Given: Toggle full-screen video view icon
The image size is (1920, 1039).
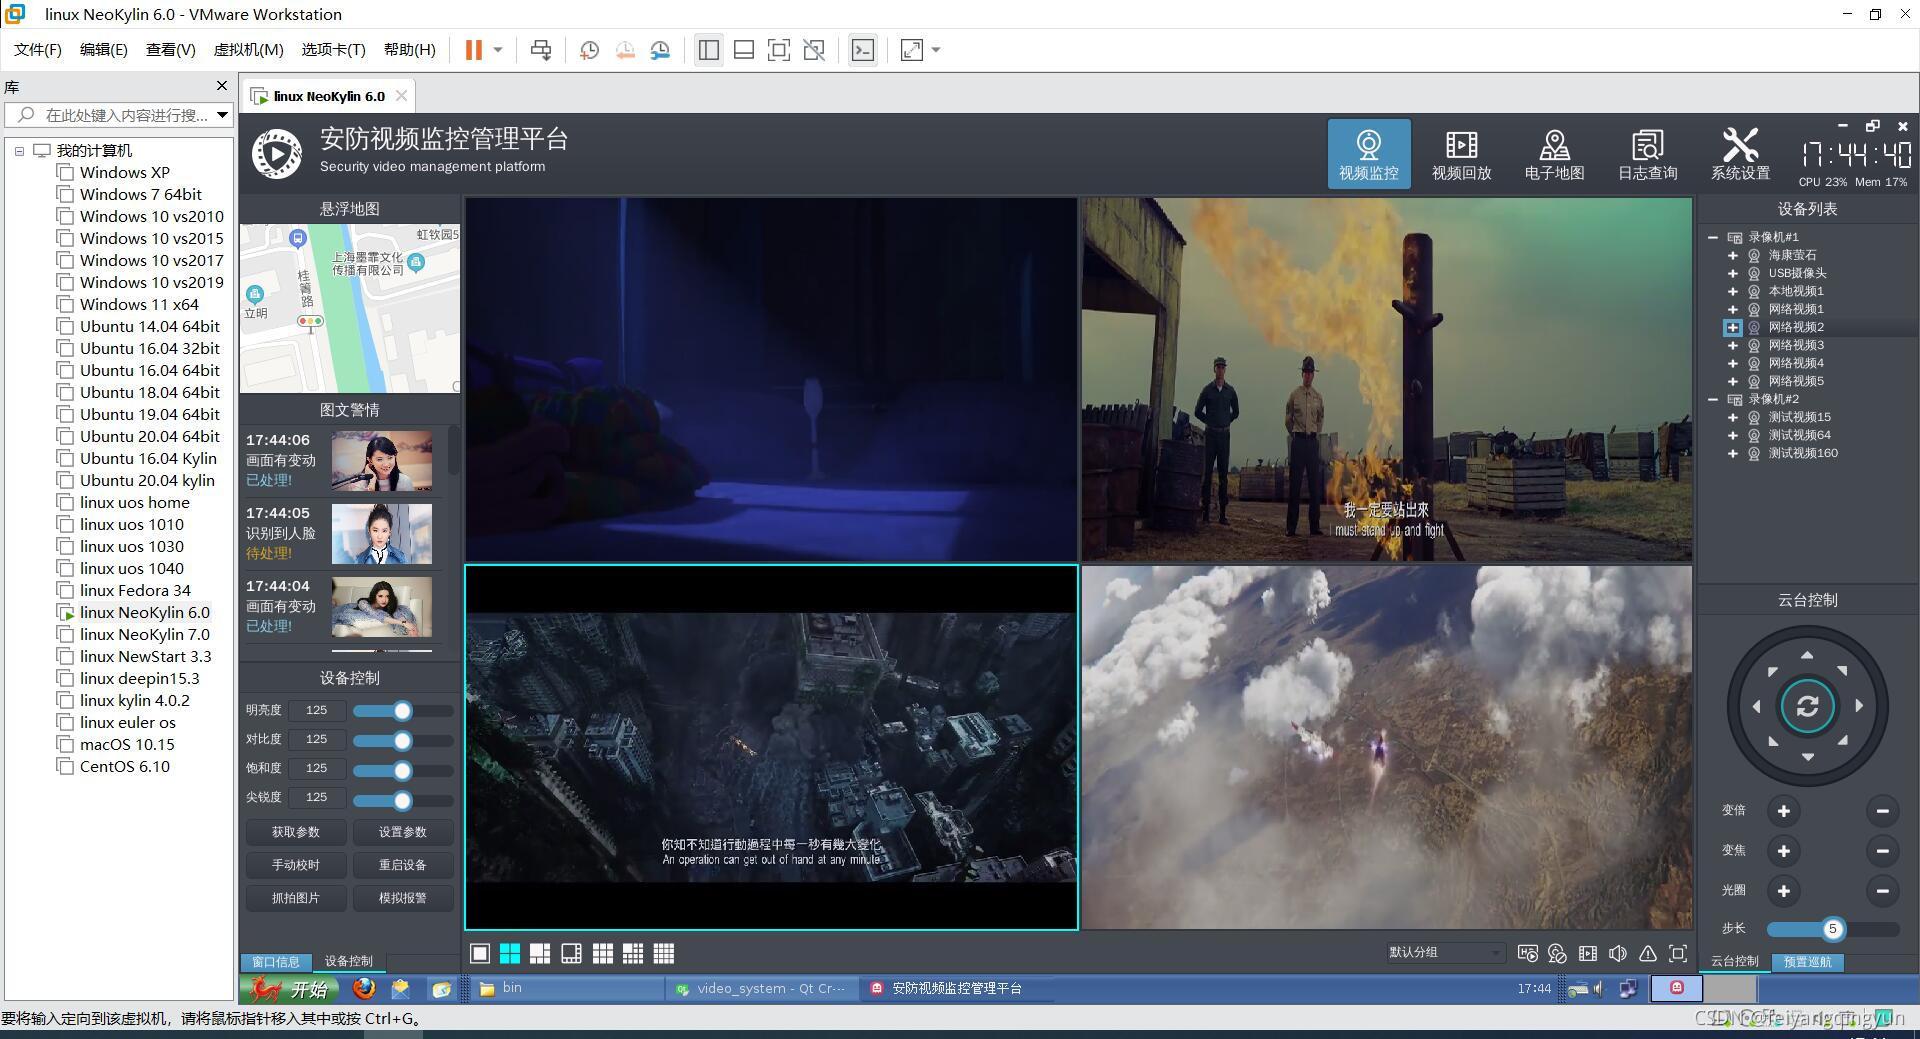Looking at the screenshot, I should 1678,953.
